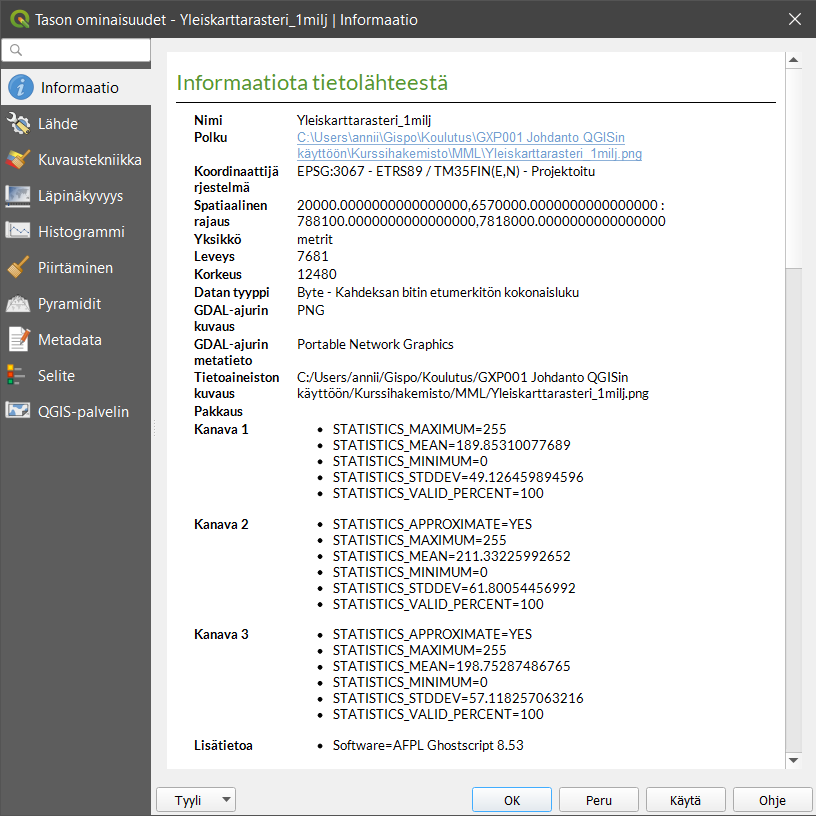This screenshot has height=816, width=816.
Task: Click the Läpinäkyvyys transparency icon
Action: pos(20,196)
